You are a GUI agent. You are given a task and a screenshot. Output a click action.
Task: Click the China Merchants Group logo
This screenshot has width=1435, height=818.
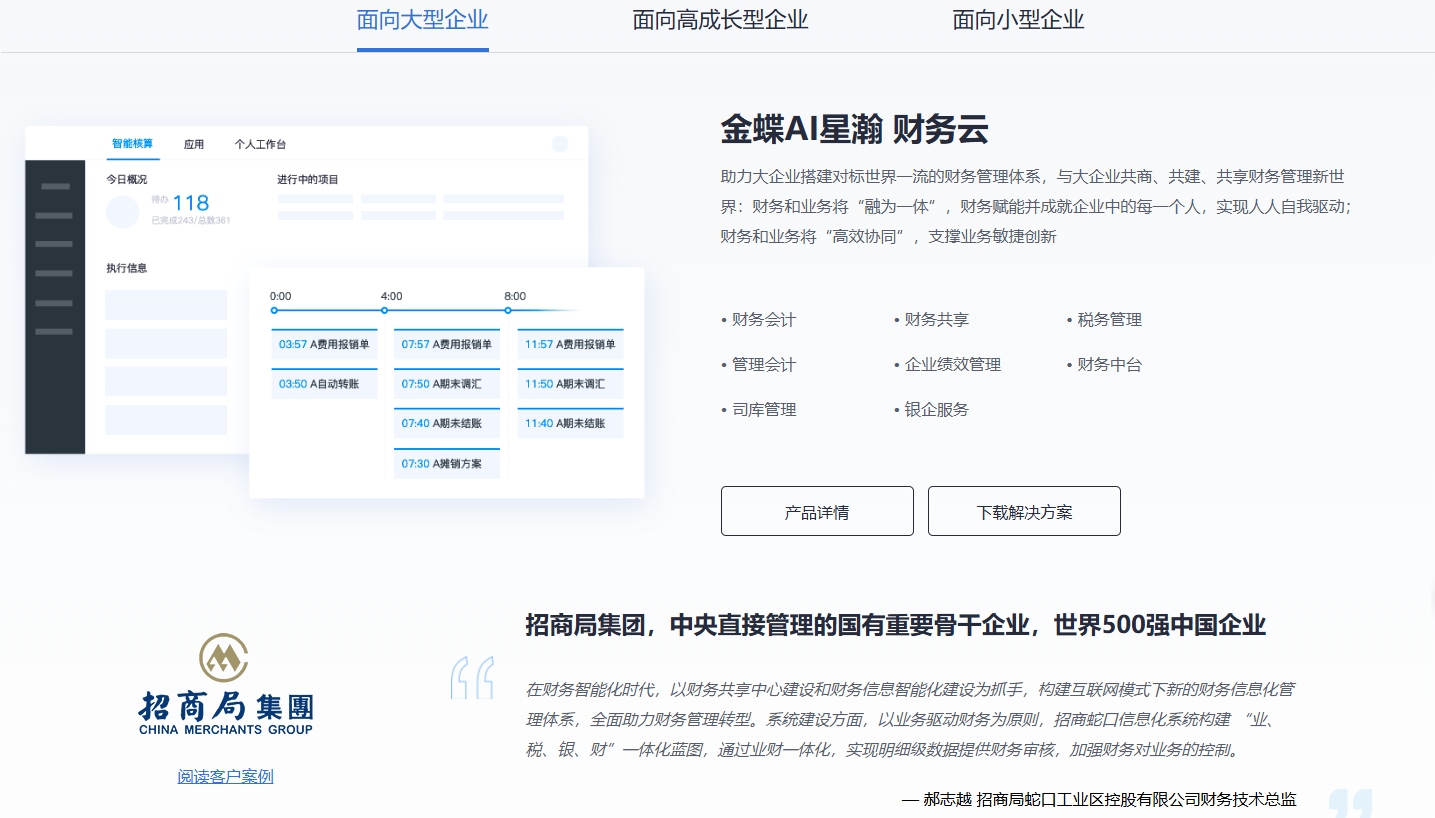coord(225,685)
